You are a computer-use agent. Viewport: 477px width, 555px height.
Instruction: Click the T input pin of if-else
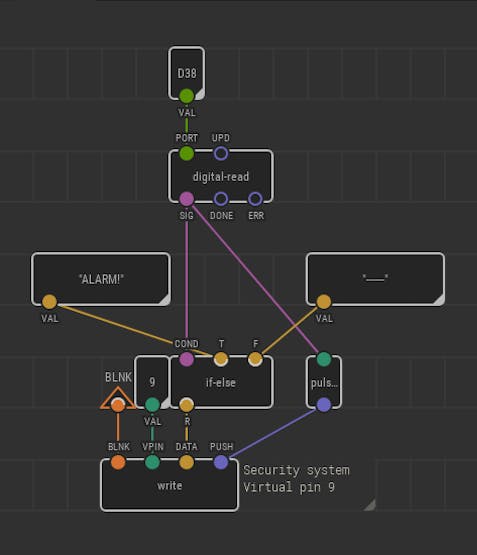[221, 359]
